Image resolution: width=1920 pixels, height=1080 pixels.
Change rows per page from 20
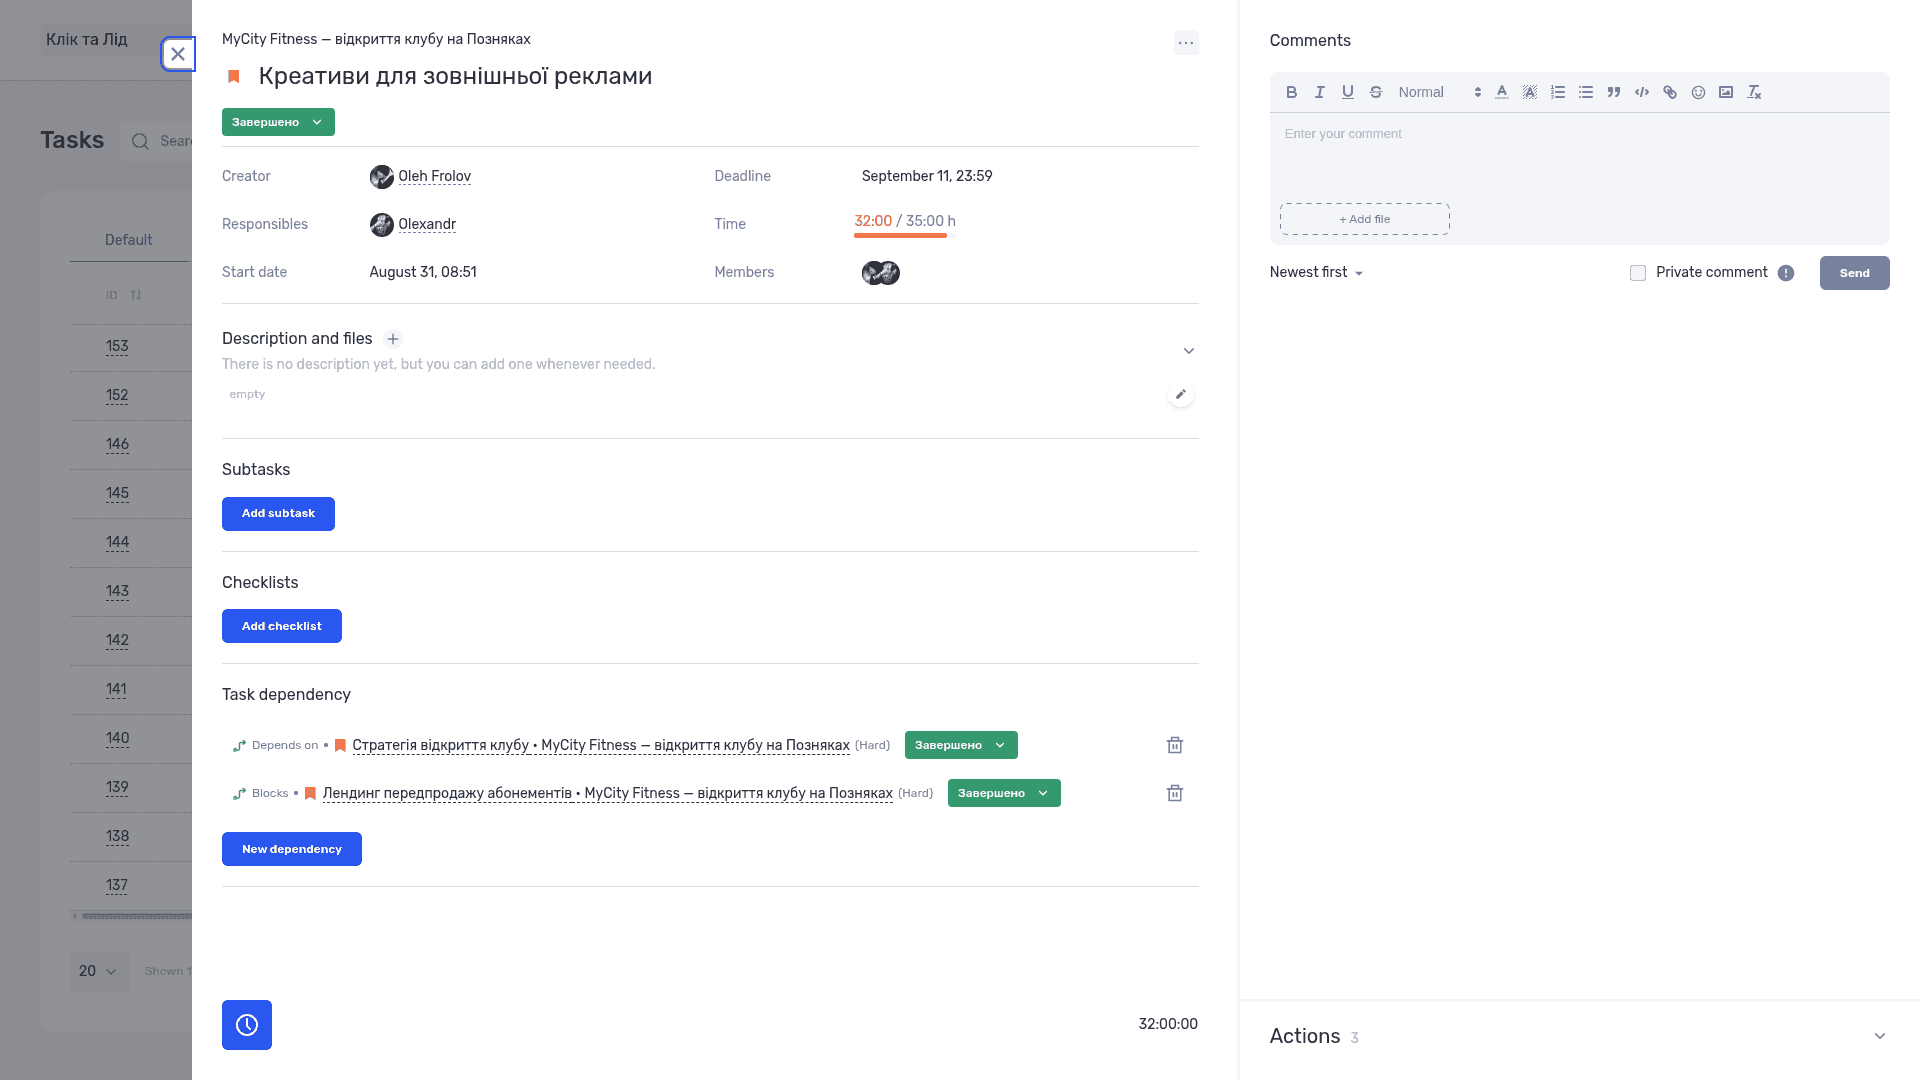pyautogui.click(x=99, y=971)
